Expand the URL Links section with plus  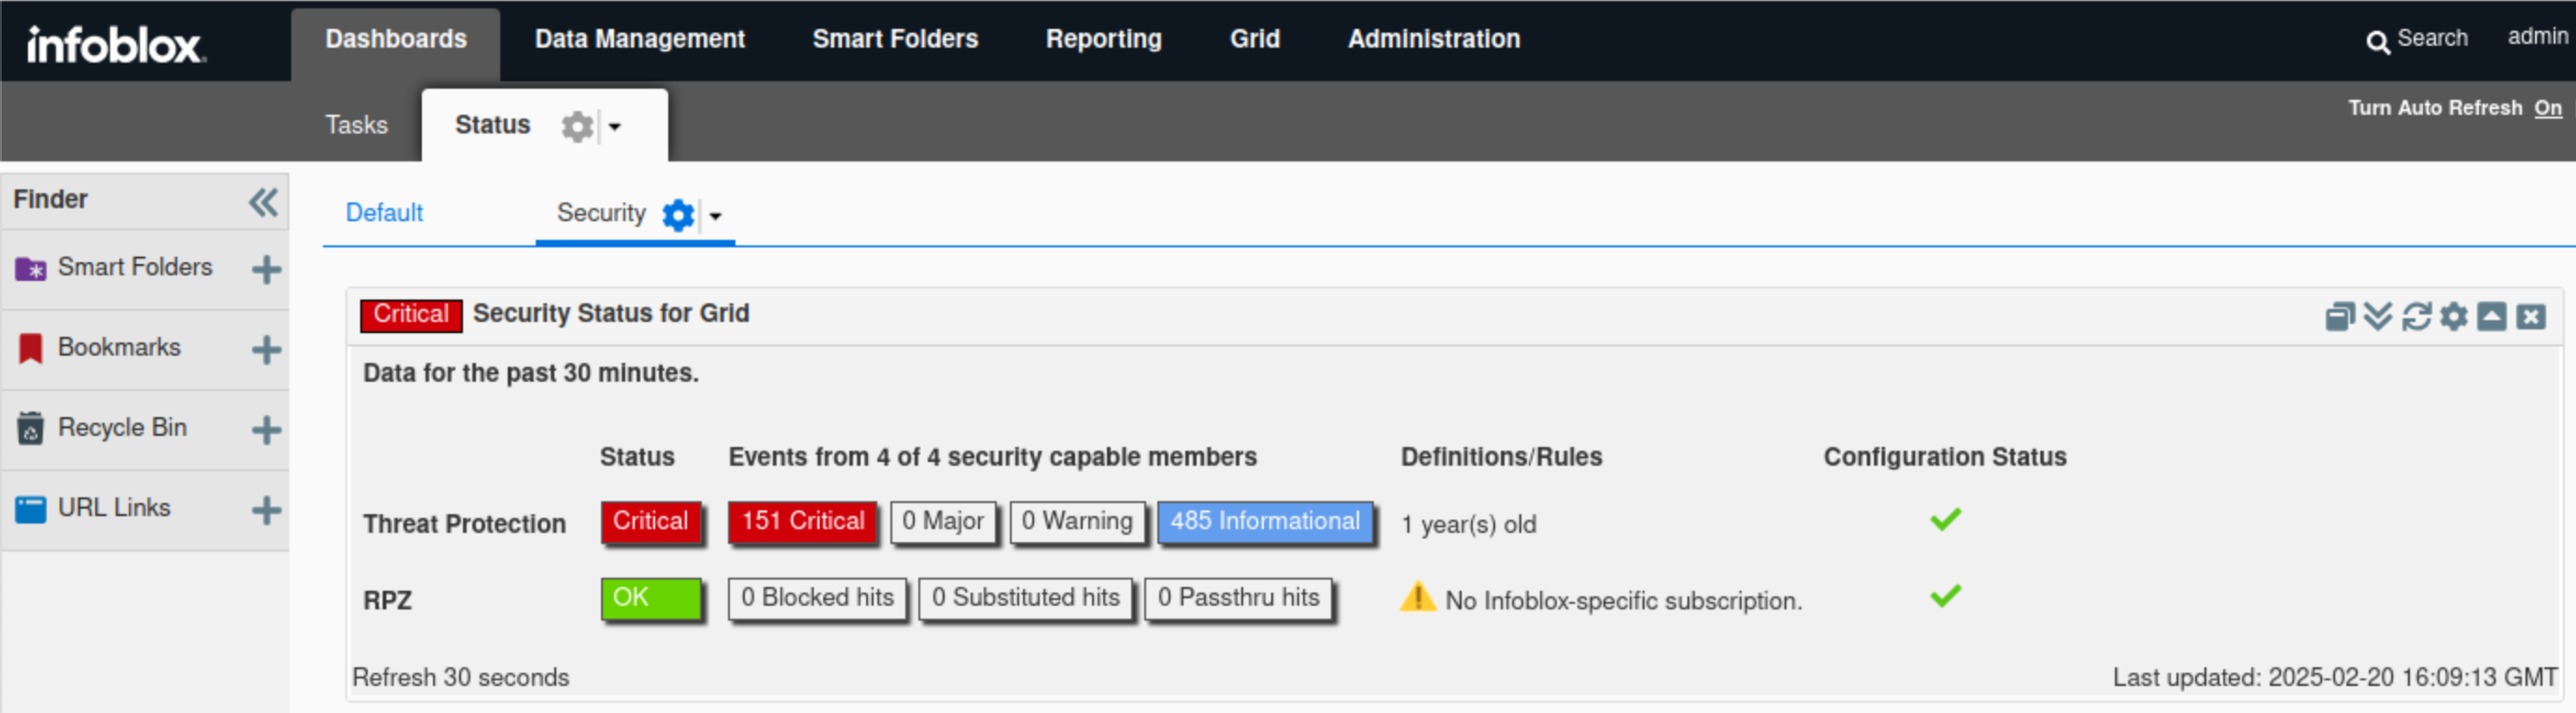(266, 509)
